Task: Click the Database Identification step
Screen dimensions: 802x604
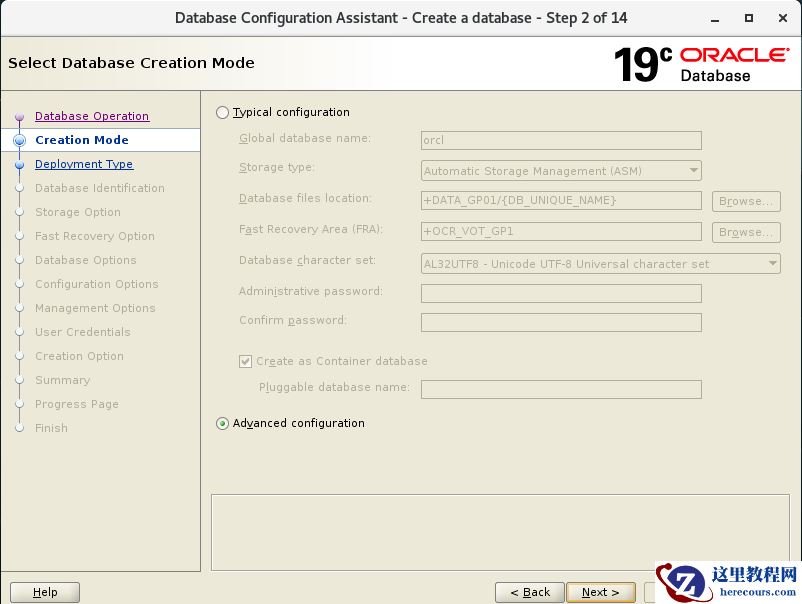Action: tap(100, 188)
